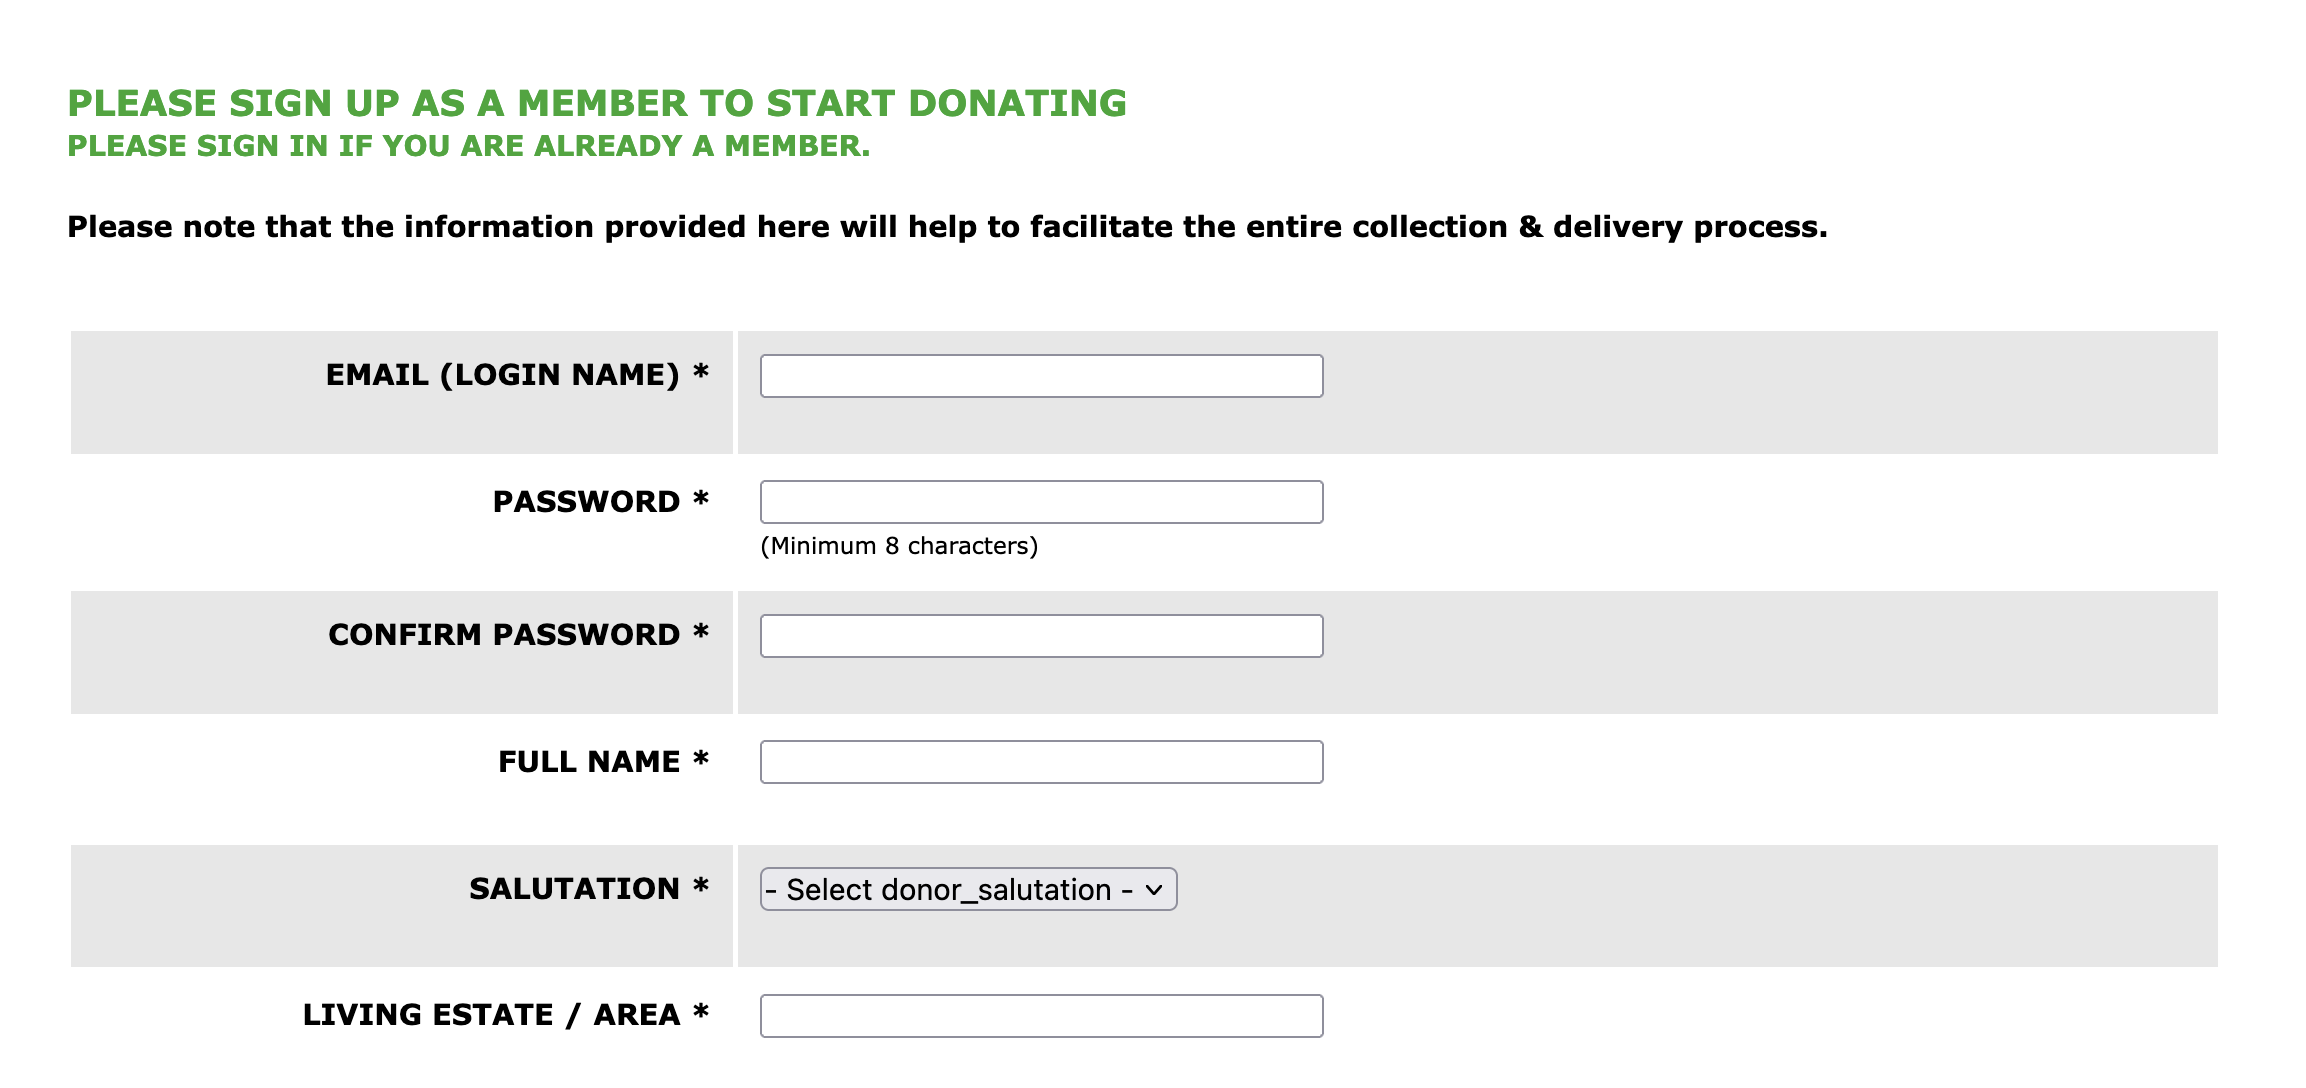Click the LIVING ESTATE / AREA input field

pyautogui.click(x=1042, y=1015)
